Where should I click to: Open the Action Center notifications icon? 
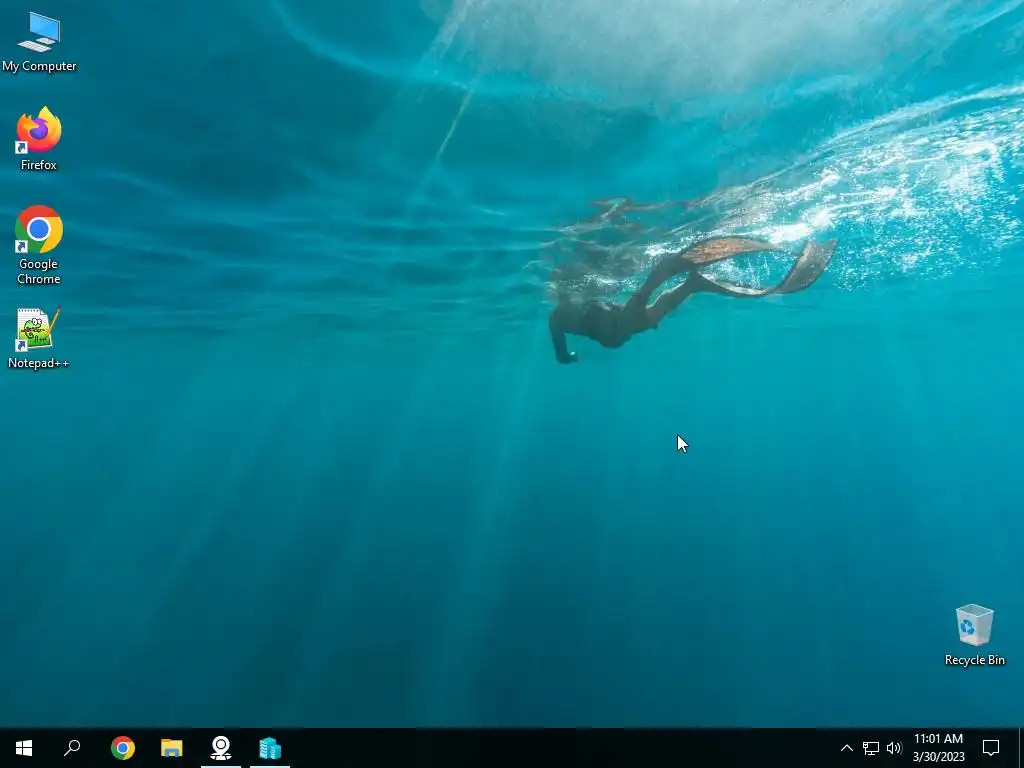[991, 748]
